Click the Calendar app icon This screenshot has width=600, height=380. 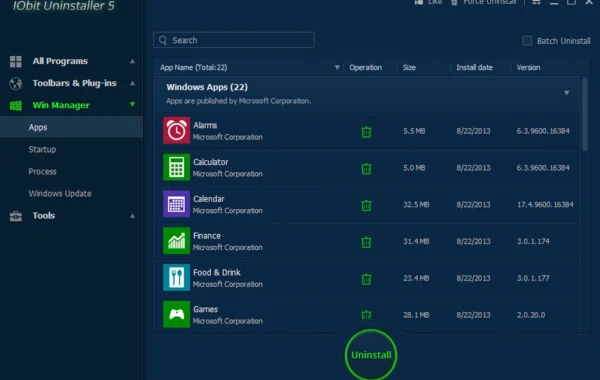point(176,204)
